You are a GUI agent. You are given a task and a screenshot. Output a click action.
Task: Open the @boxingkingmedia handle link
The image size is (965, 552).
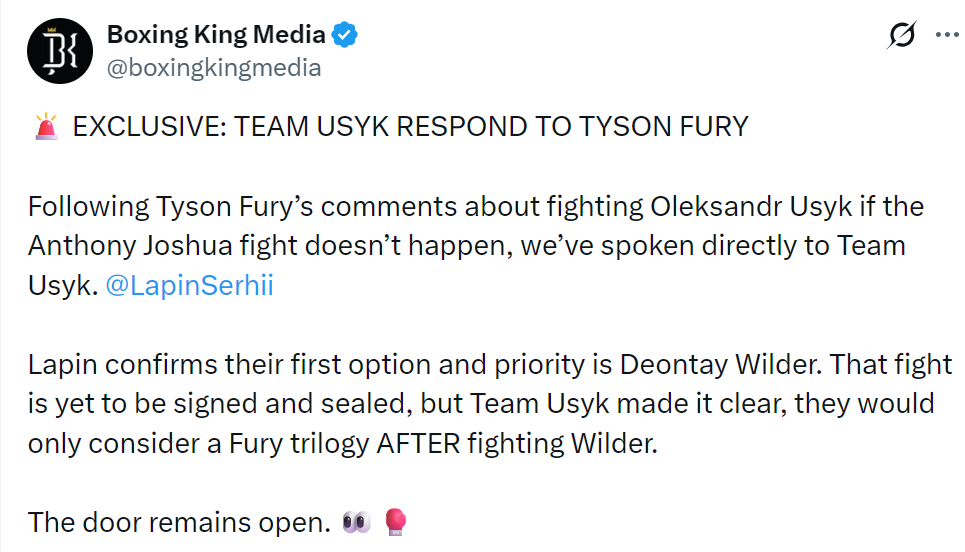[214, 68]
